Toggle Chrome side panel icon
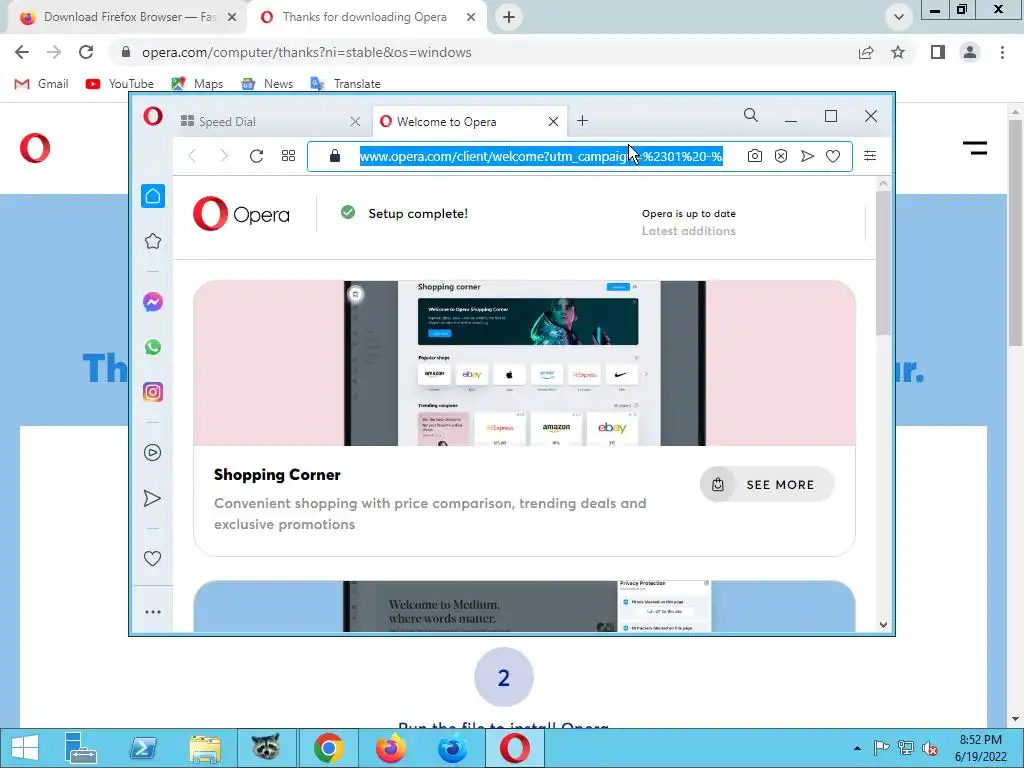1024x768 pixels. (x=938, y=52)
